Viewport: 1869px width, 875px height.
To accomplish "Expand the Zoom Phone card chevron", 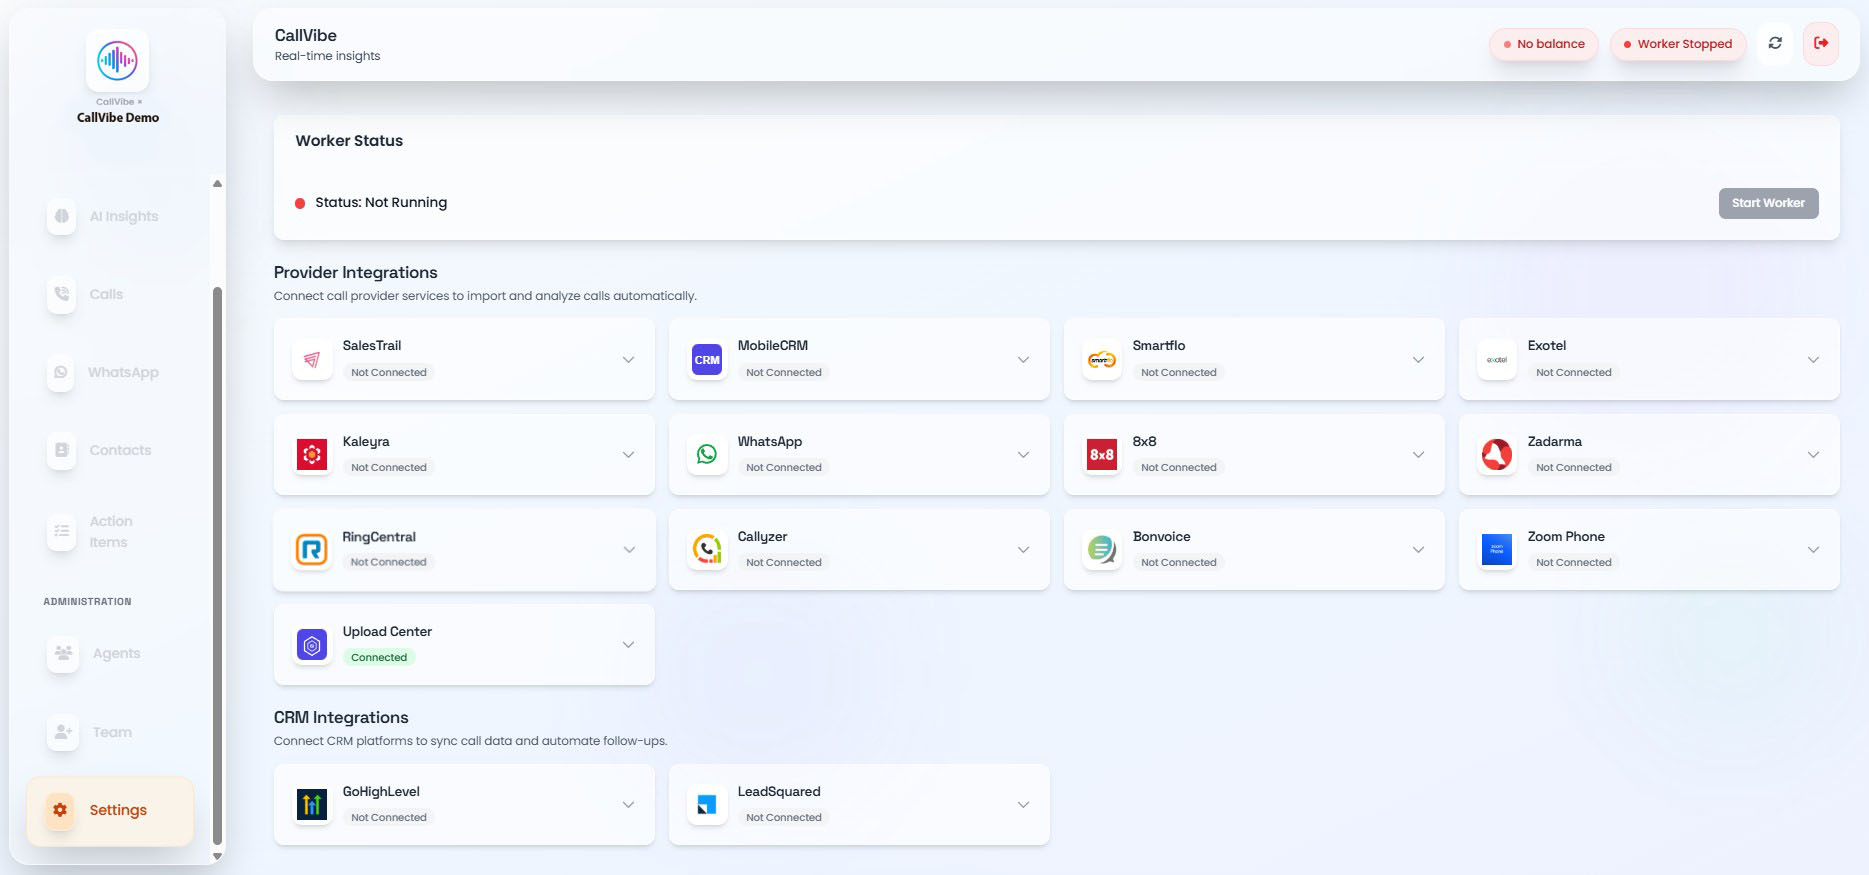I will coord(1813,550).
